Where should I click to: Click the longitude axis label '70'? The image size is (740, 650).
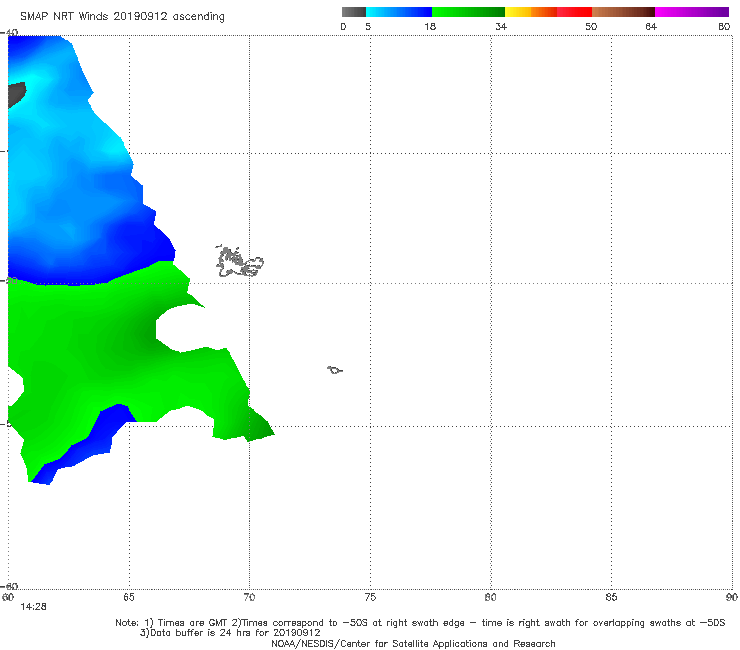[249, 598]
